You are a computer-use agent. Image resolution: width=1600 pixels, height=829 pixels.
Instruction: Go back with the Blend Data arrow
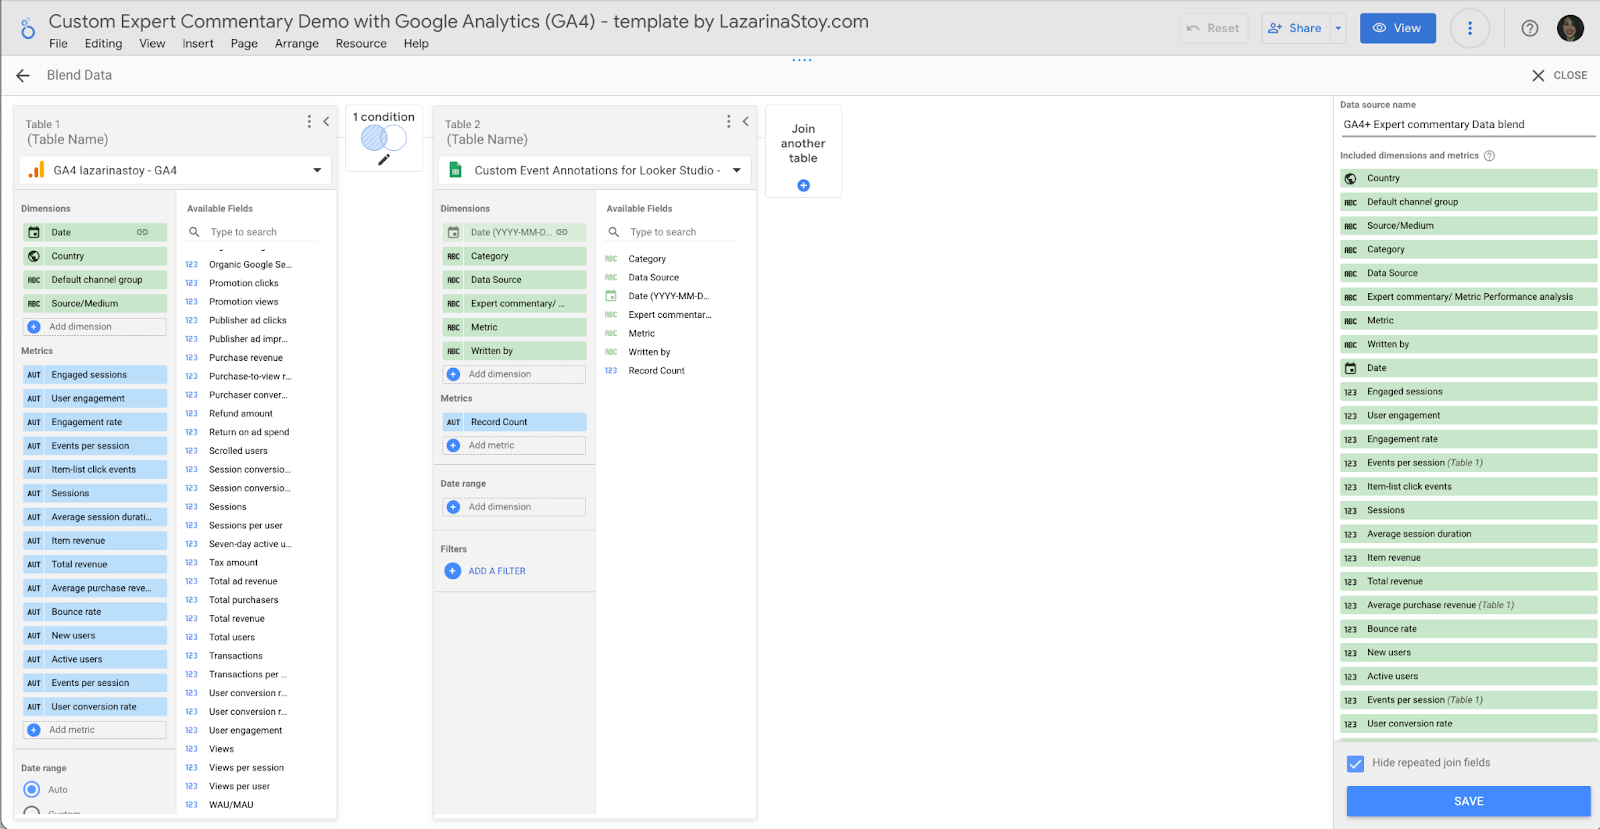point(23,75)
